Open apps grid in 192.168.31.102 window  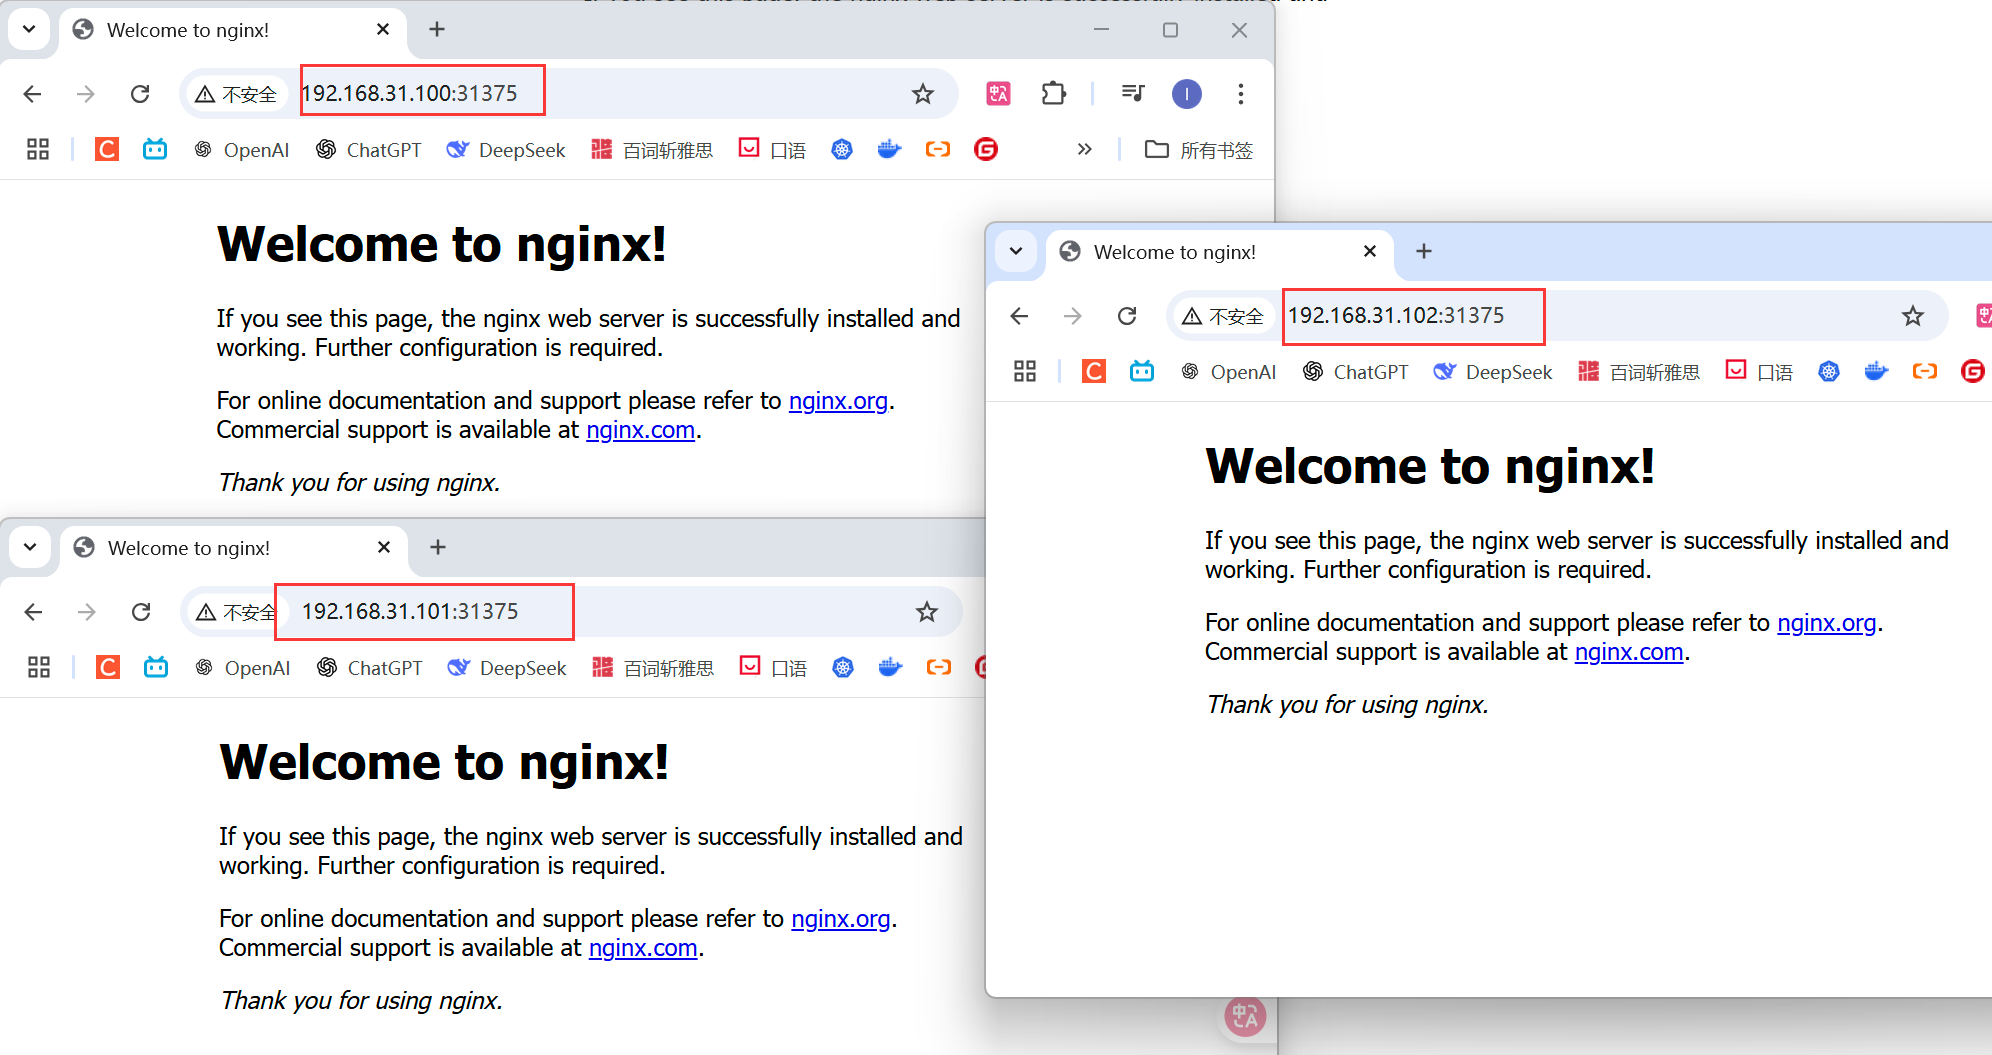click(x=1025, y=372)
